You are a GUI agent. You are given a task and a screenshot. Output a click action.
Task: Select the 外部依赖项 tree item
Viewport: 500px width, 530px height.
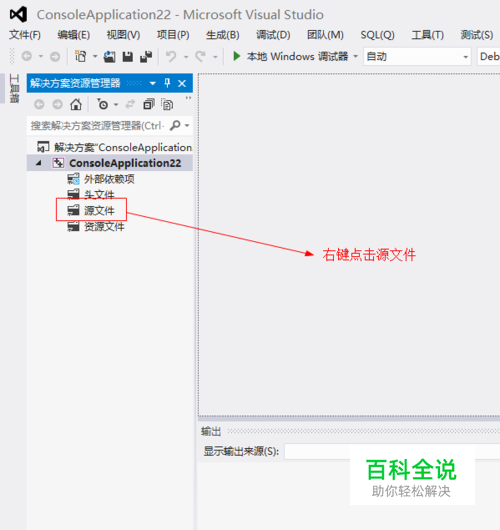(109, 179)
